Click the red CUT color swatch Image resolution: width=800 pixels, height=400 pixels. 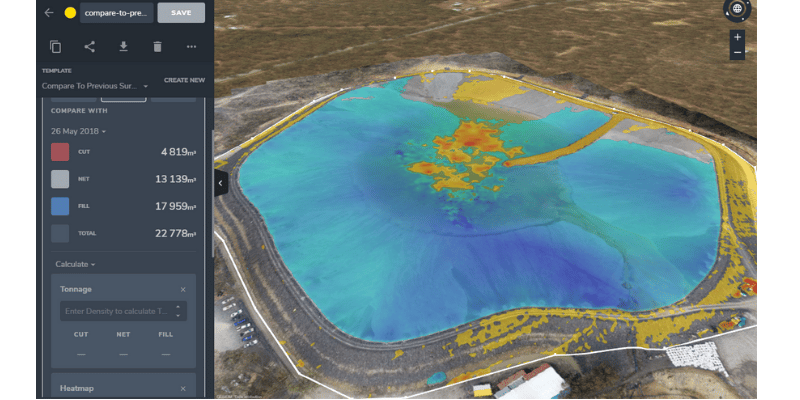tap(61, 152)
